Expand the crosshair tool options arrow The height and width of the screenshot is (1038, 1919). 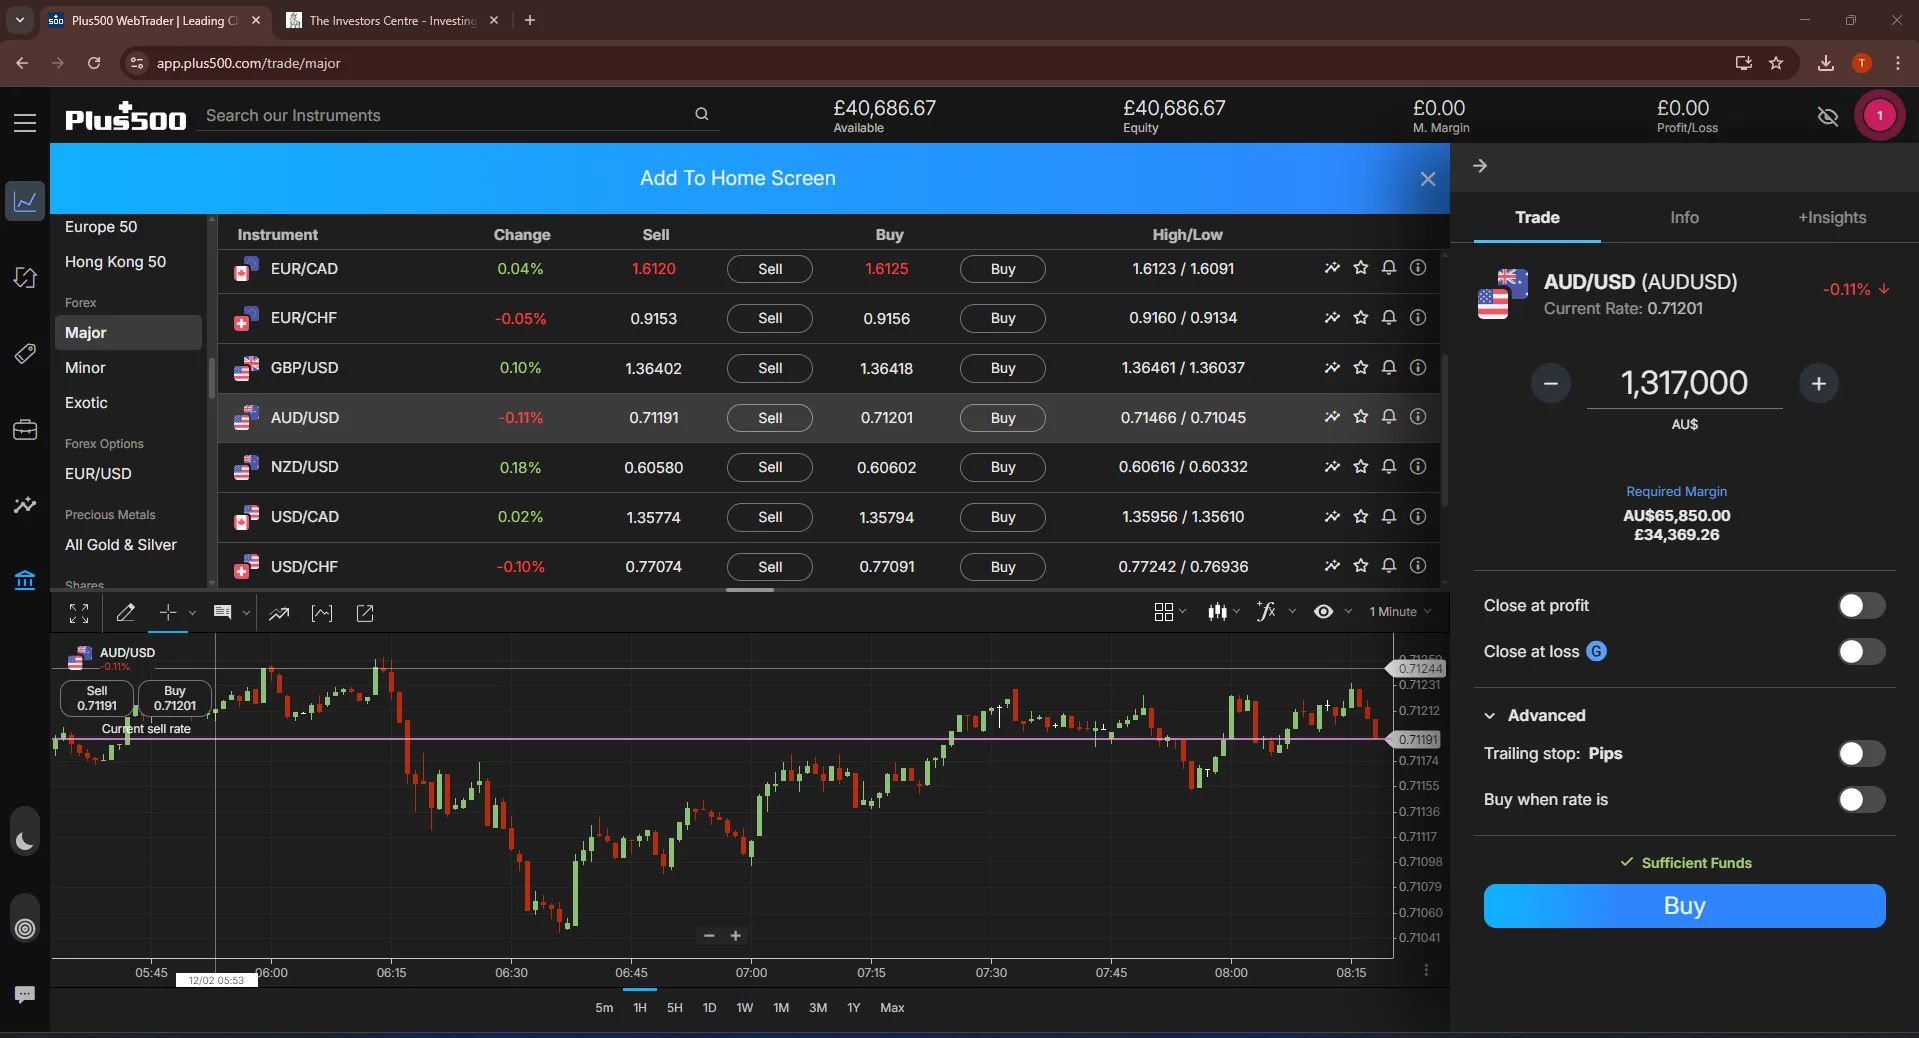192,613
